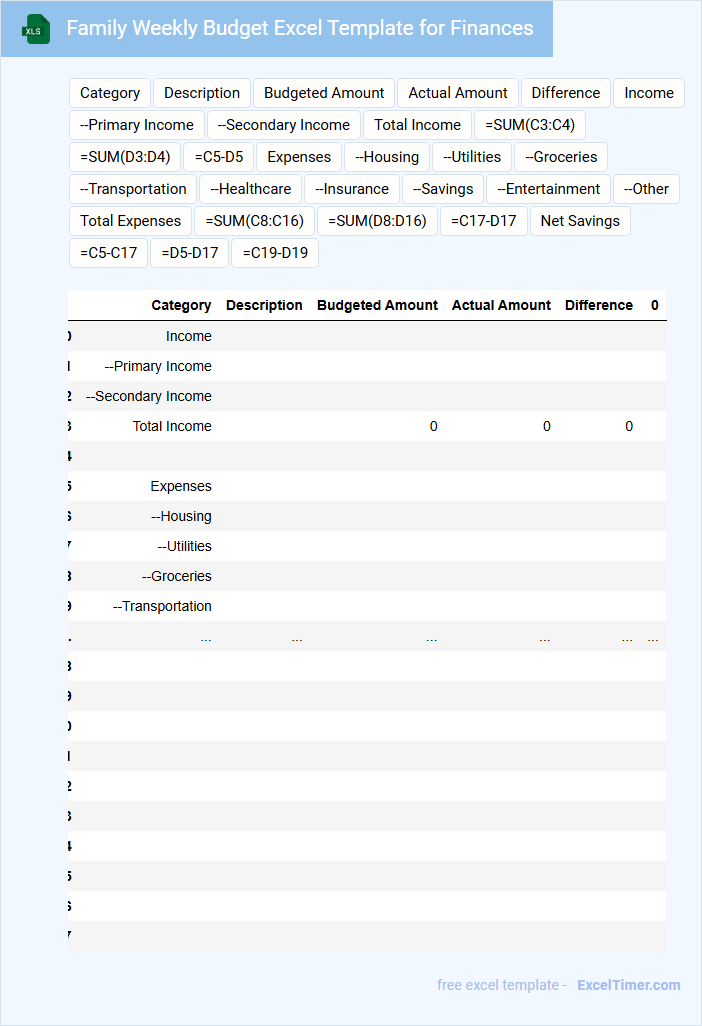The height and width of the screenshot is (1026, 702).
Task: Select the Net Savings tag
Action: click(580, 221)
